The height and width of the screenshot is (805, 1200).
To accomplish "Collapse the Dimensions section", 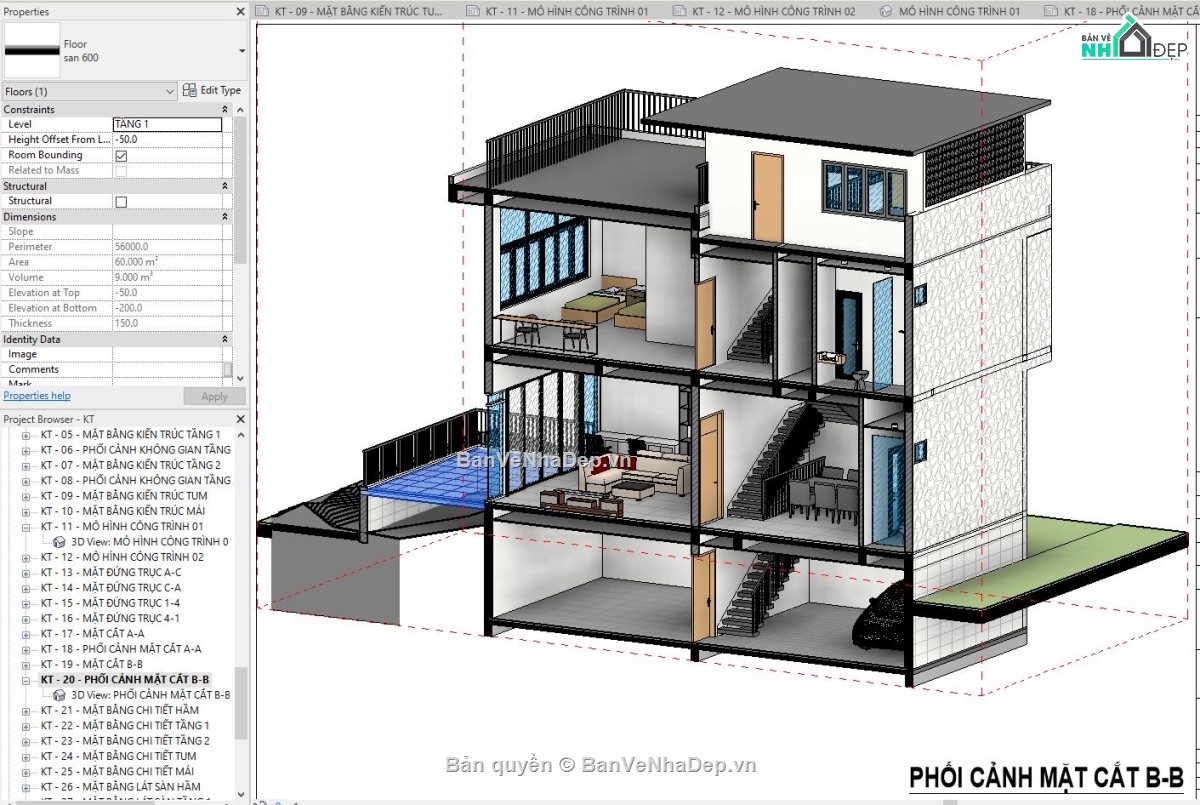I will click(x=225, y=216).
